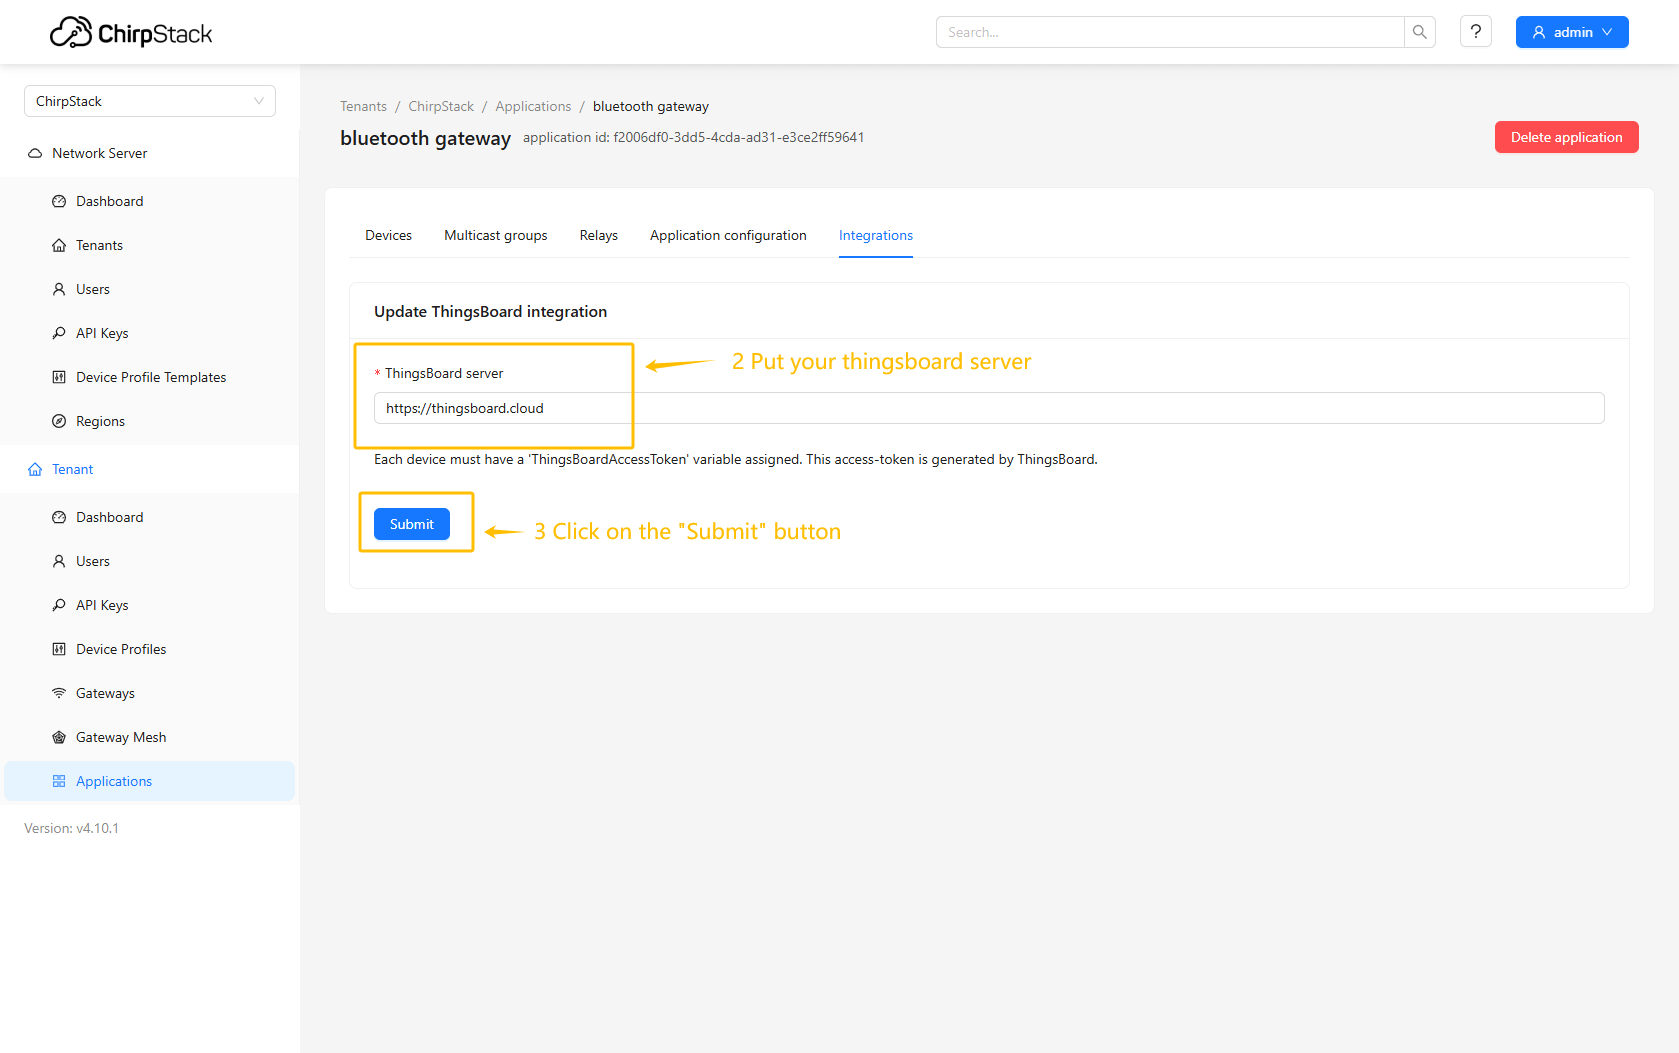Expand the ChirpStack tenant selector dropdown

150,101
